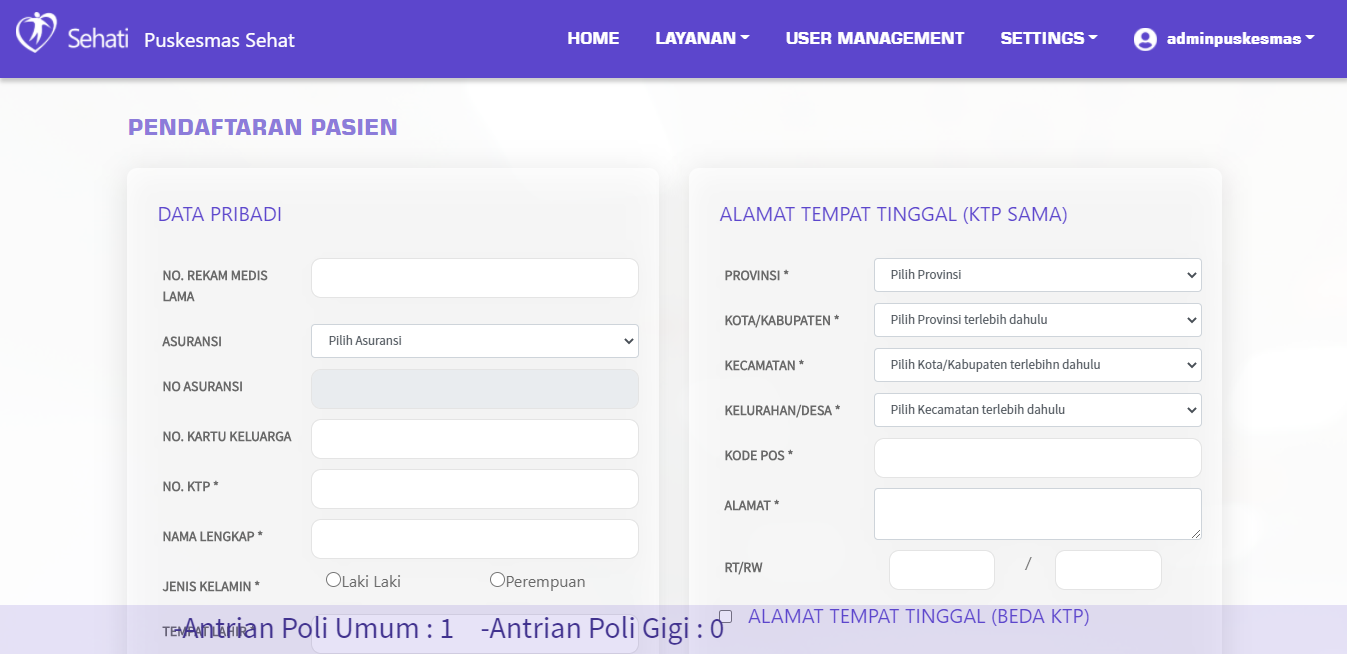
Task: Click the Puskesmas Sehat brand title
Action: (219, 40)
